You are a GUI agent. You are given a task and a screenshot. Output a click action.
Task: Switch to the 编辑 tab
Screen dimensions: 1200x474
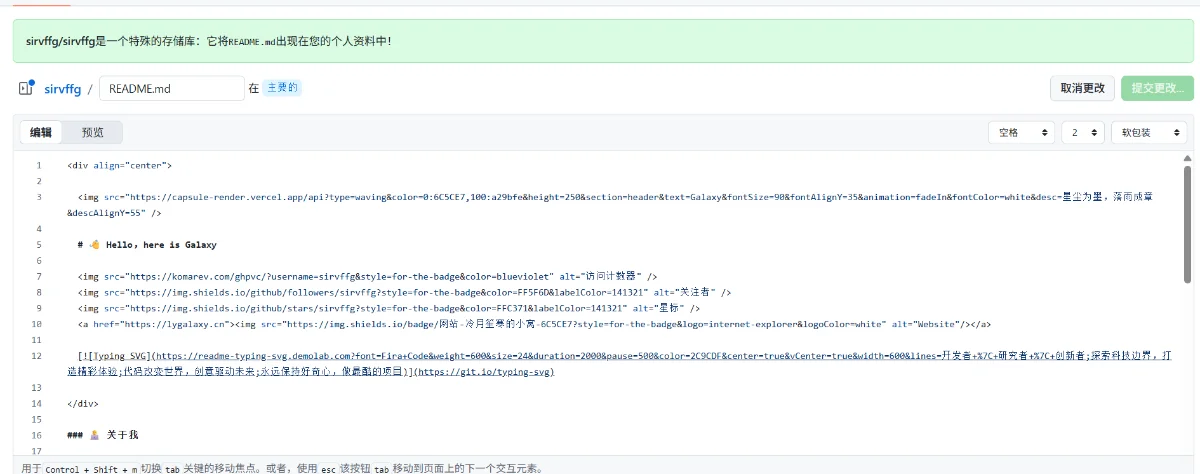(40, 132)
